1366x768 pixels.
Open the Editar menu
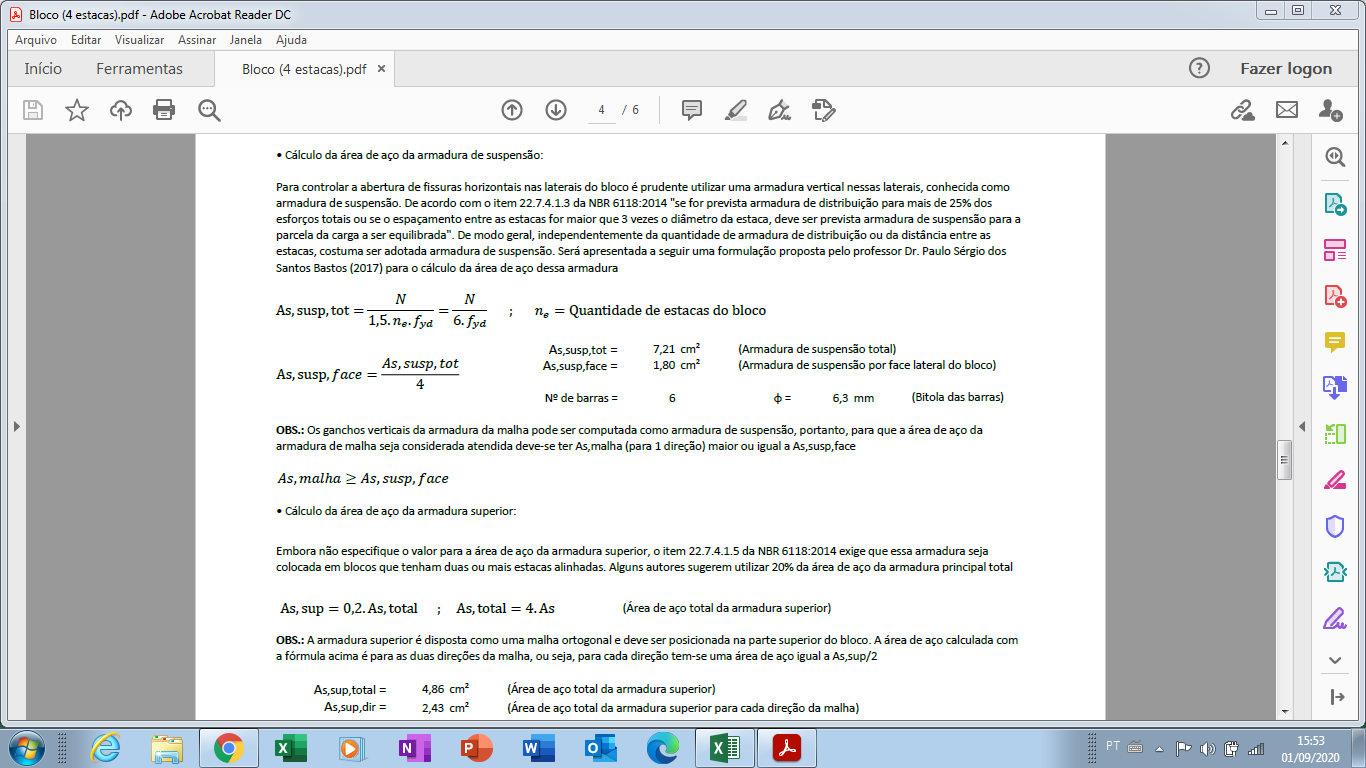[86, 40]
